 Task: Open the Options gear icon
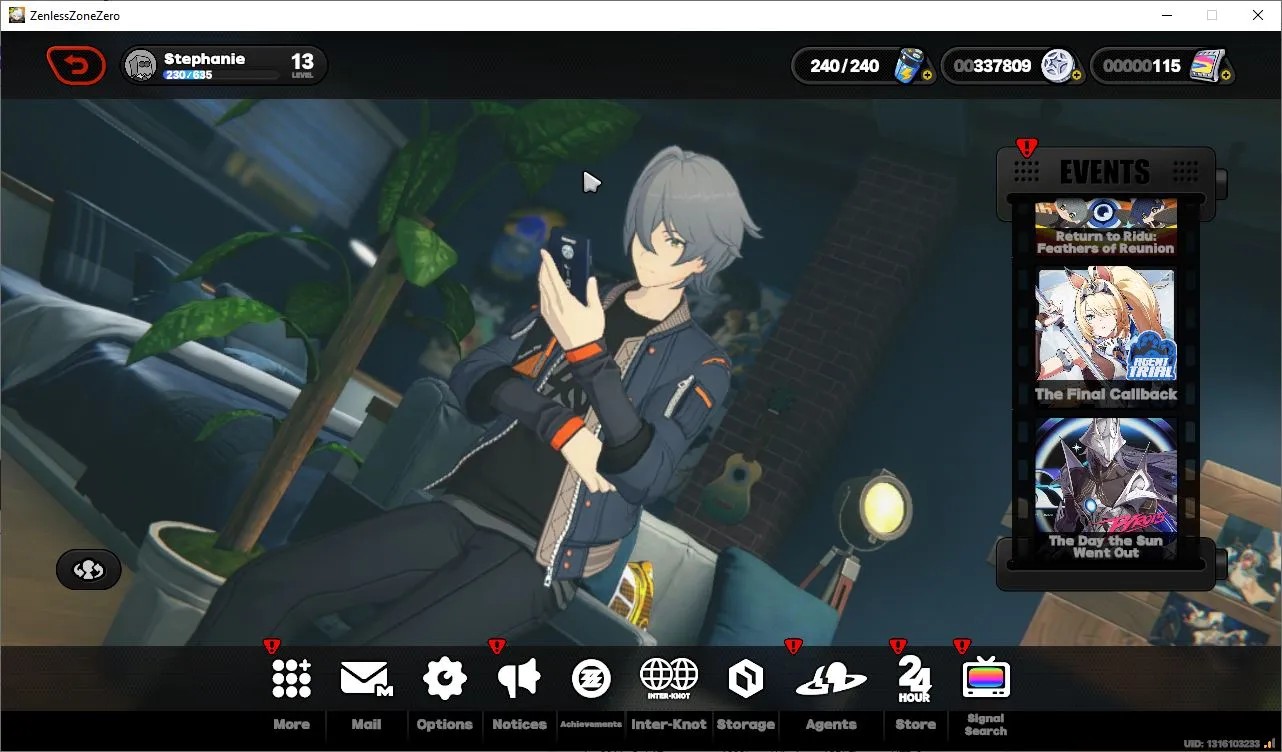click(x=445, y=679)
